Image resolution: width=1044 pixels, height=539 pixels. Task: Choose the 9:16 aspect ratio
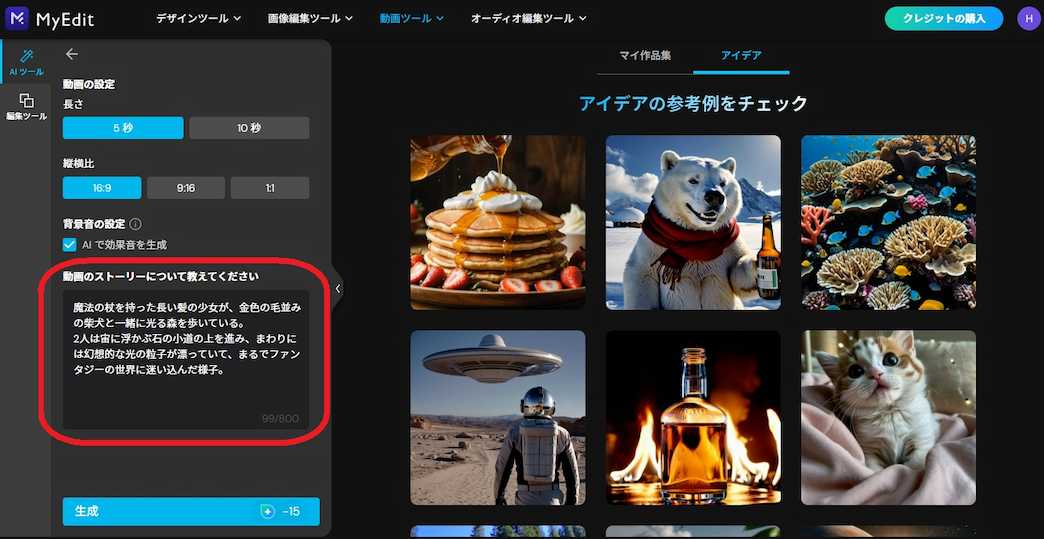coord(186,188)
